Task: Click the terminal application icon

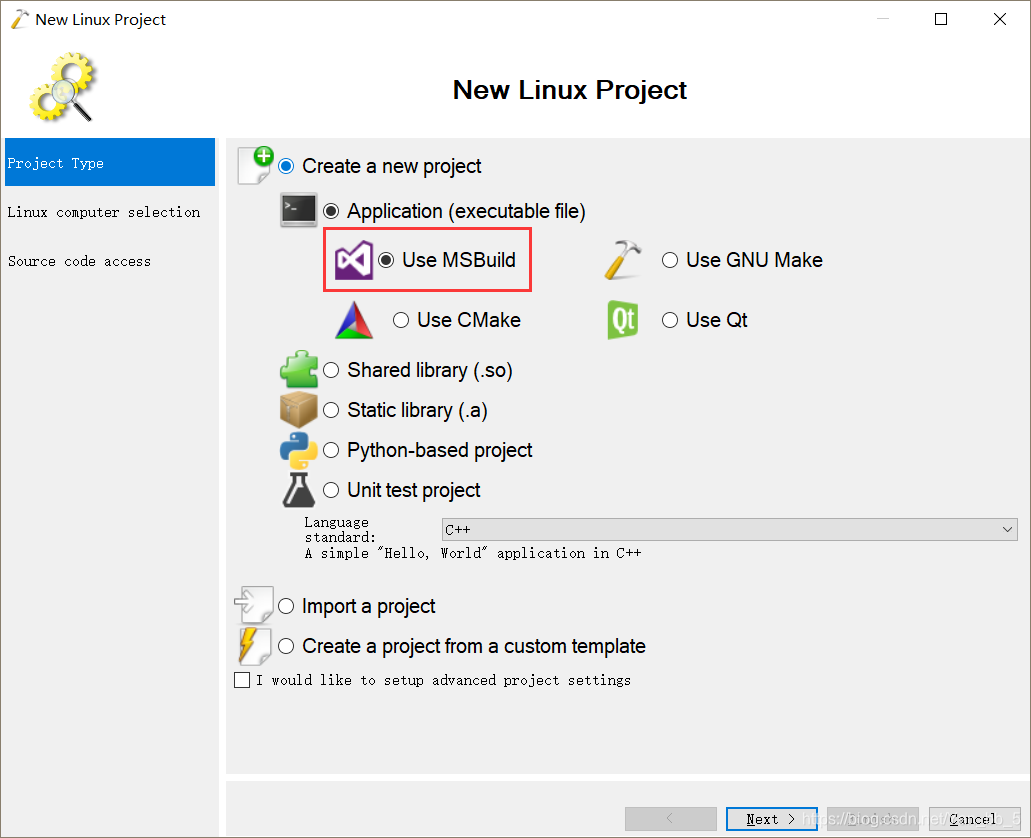Action: pos(299,210)
